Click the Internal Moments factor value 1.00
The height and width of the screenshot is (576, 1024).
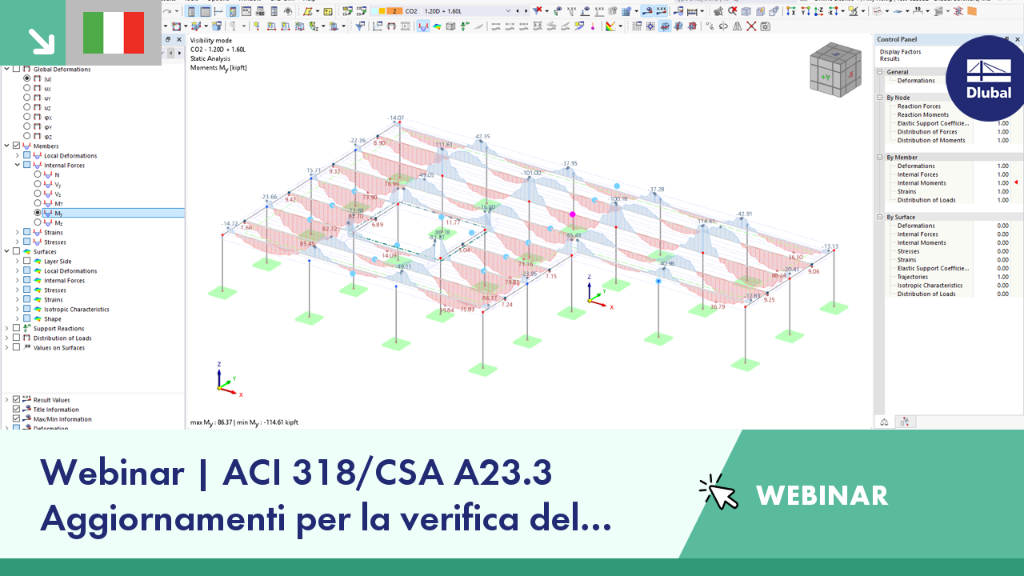coord(1003,183)
